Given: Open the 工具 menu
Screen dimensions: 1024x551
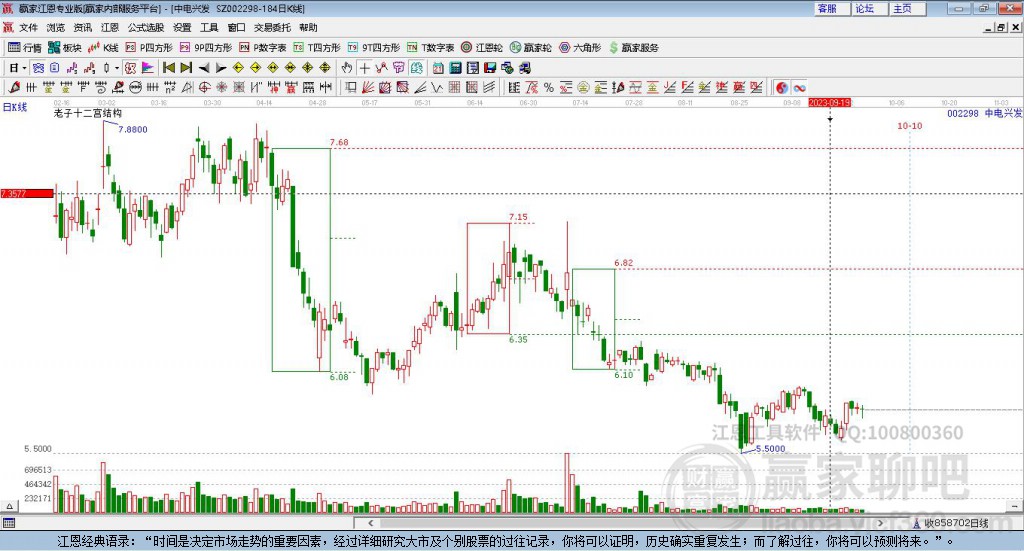Looking at the screenshot, I should 209,27.
